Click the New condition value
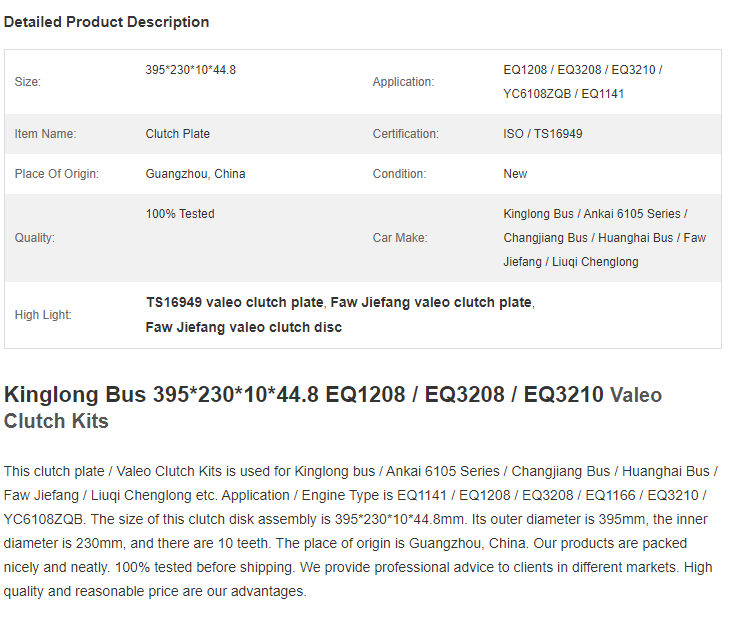 coord(515,174)
